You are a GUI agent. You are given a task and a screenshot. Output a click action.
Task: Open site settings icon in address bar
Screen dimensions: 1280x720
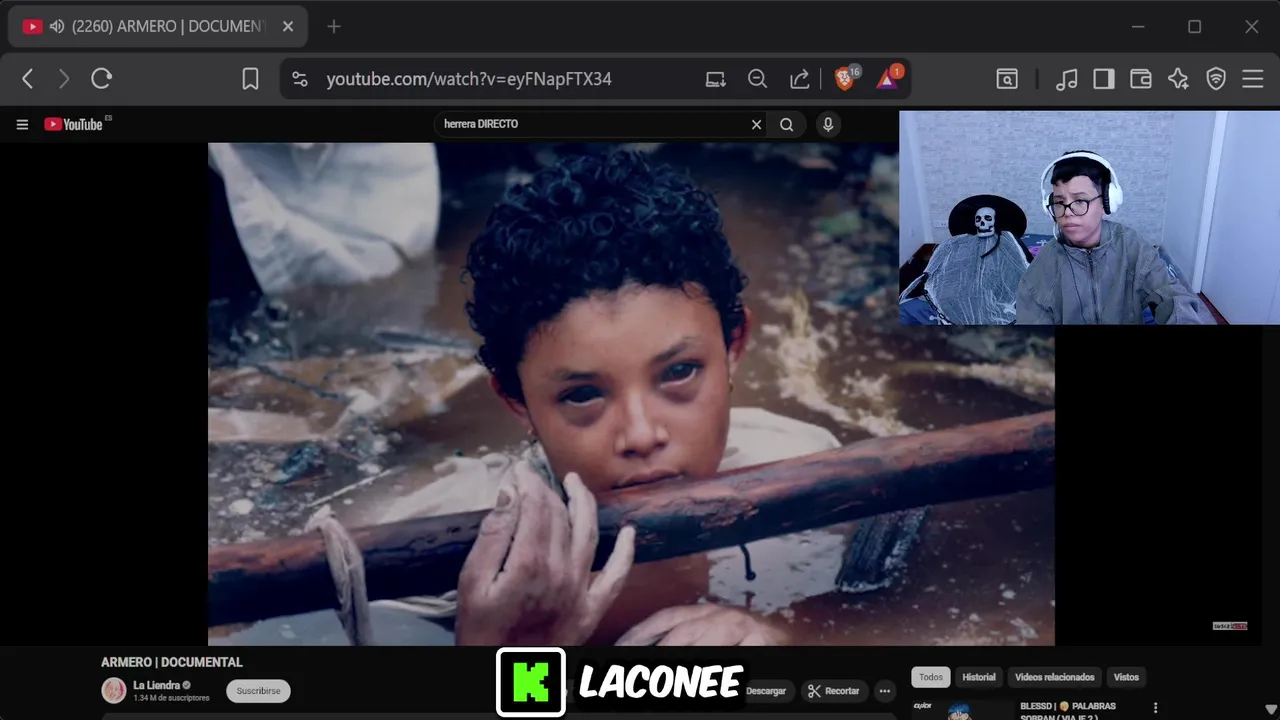[299, 79]
